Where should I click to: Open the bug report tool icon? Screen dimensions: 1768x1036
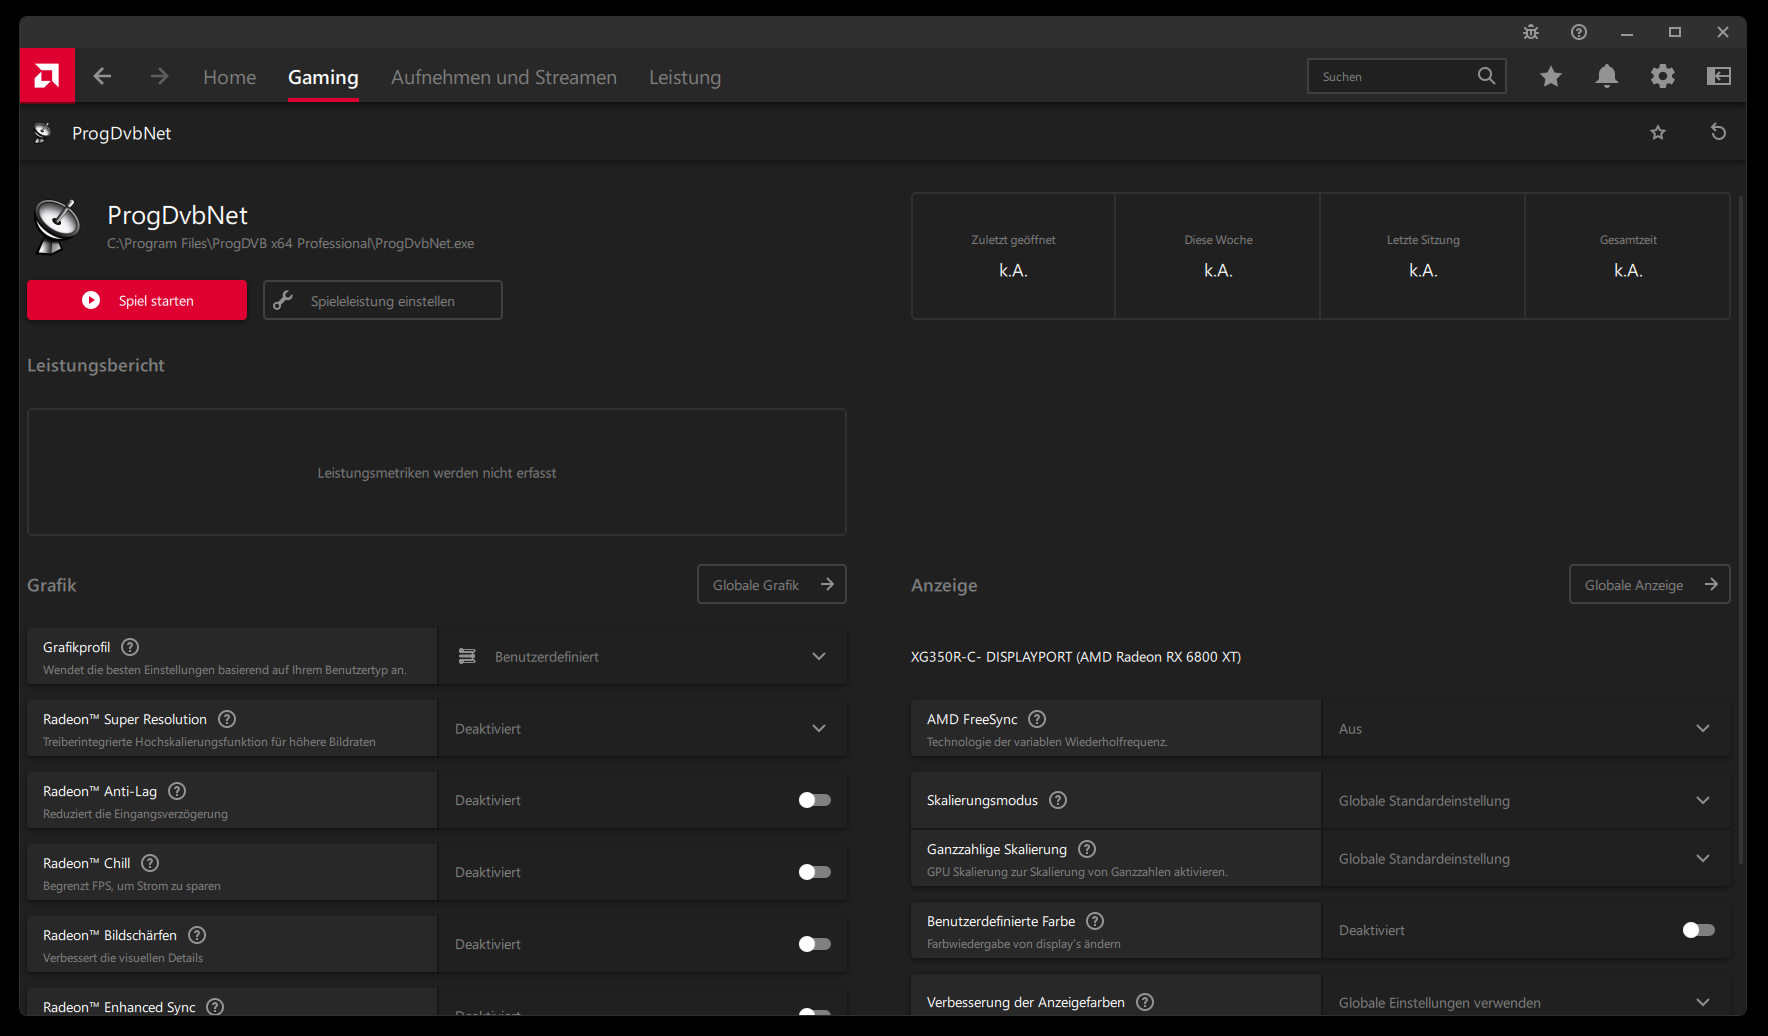click(1531, 32)
